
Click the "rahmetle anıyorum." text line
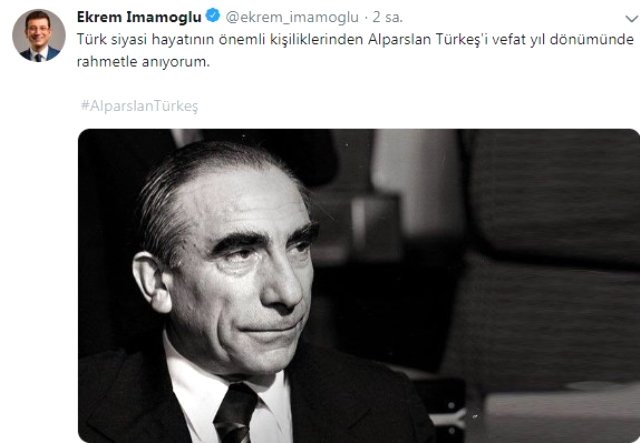[x=143, y=62]
